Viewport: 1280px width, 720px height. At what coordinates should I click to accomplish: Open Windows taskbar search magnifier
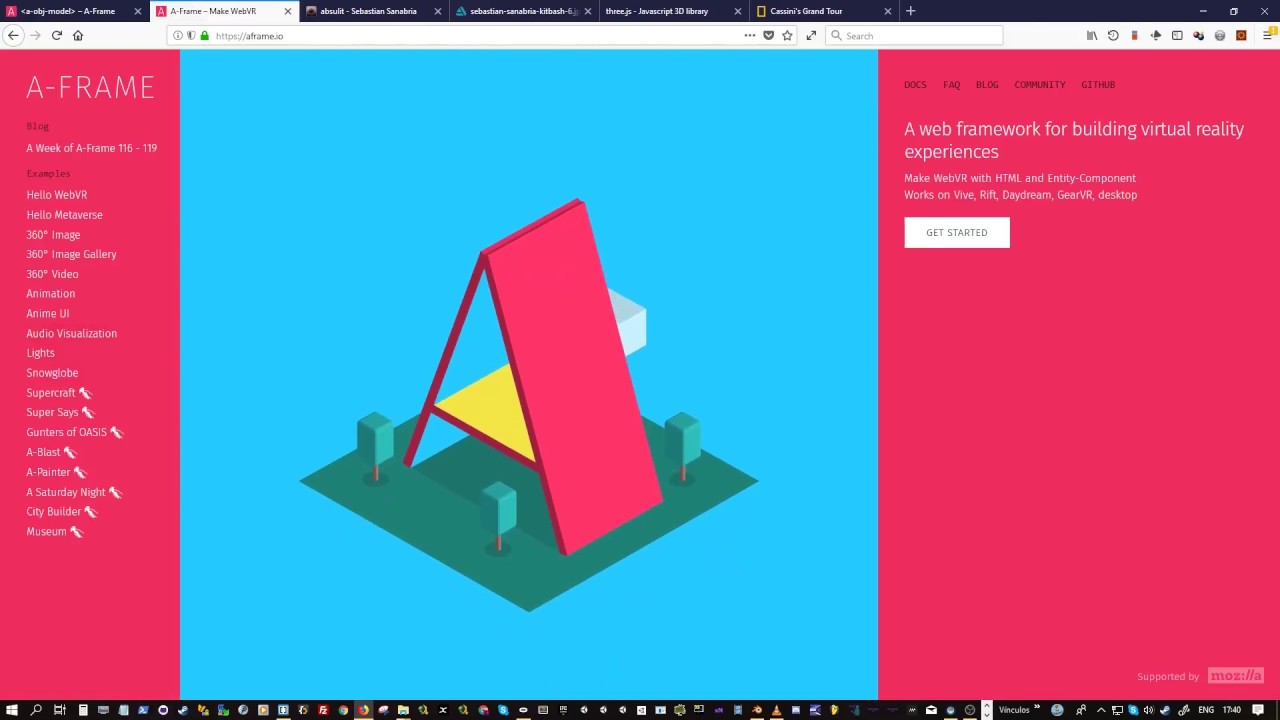[x=36, y=710]
